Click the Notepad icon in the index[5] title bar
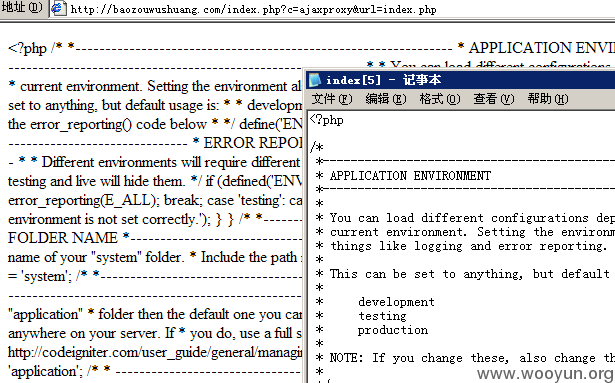The height and width of the screenshot is (383, 615). pyautogui.click(x=315, y=80)
